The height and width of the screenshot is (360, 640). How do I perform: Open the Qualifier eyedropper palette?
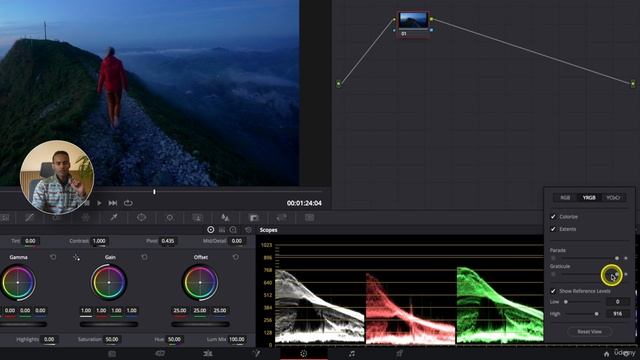click(114, 218)
